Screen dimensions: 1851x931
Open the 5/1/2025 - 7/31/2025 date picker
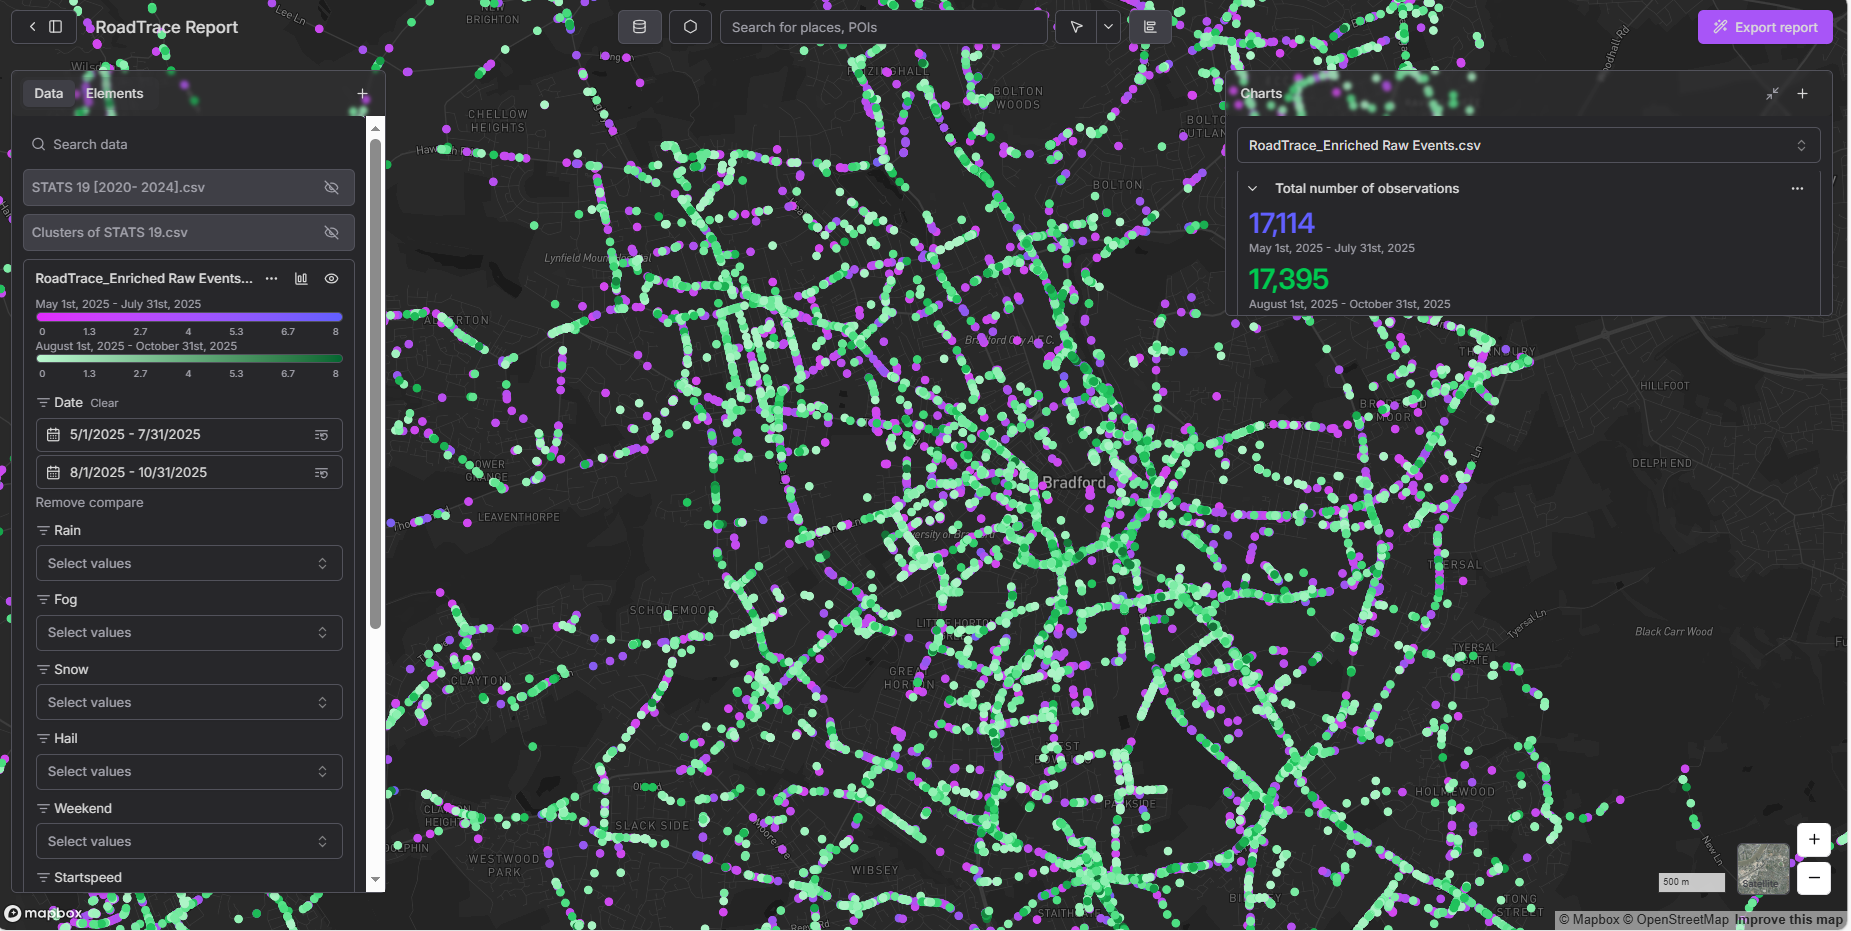pos(189,435)
